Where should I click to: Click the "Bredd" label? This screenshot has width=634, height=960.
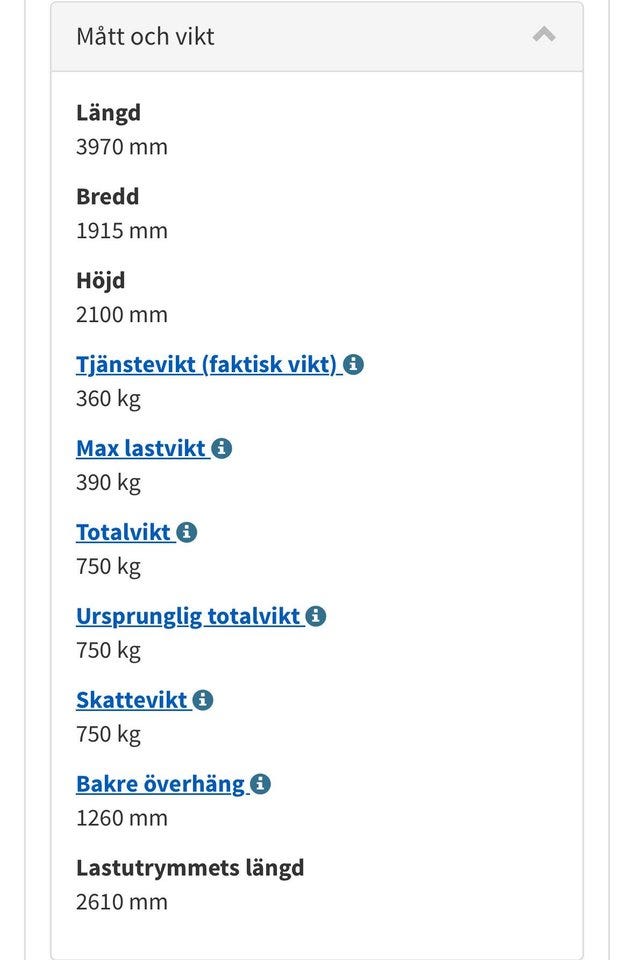[107, 197]
